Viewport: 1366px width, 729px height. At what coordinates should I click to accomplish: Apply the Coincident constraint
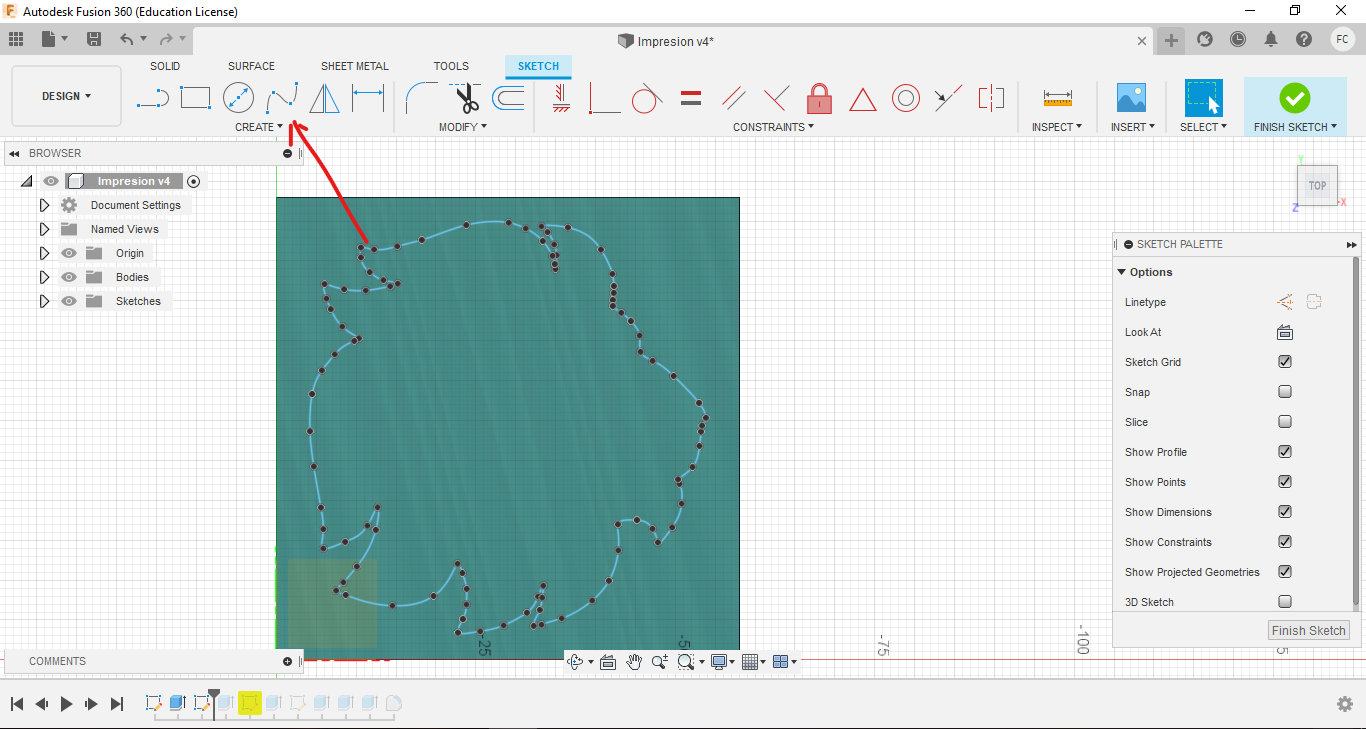pyautogui.click(x=604, y=97)
